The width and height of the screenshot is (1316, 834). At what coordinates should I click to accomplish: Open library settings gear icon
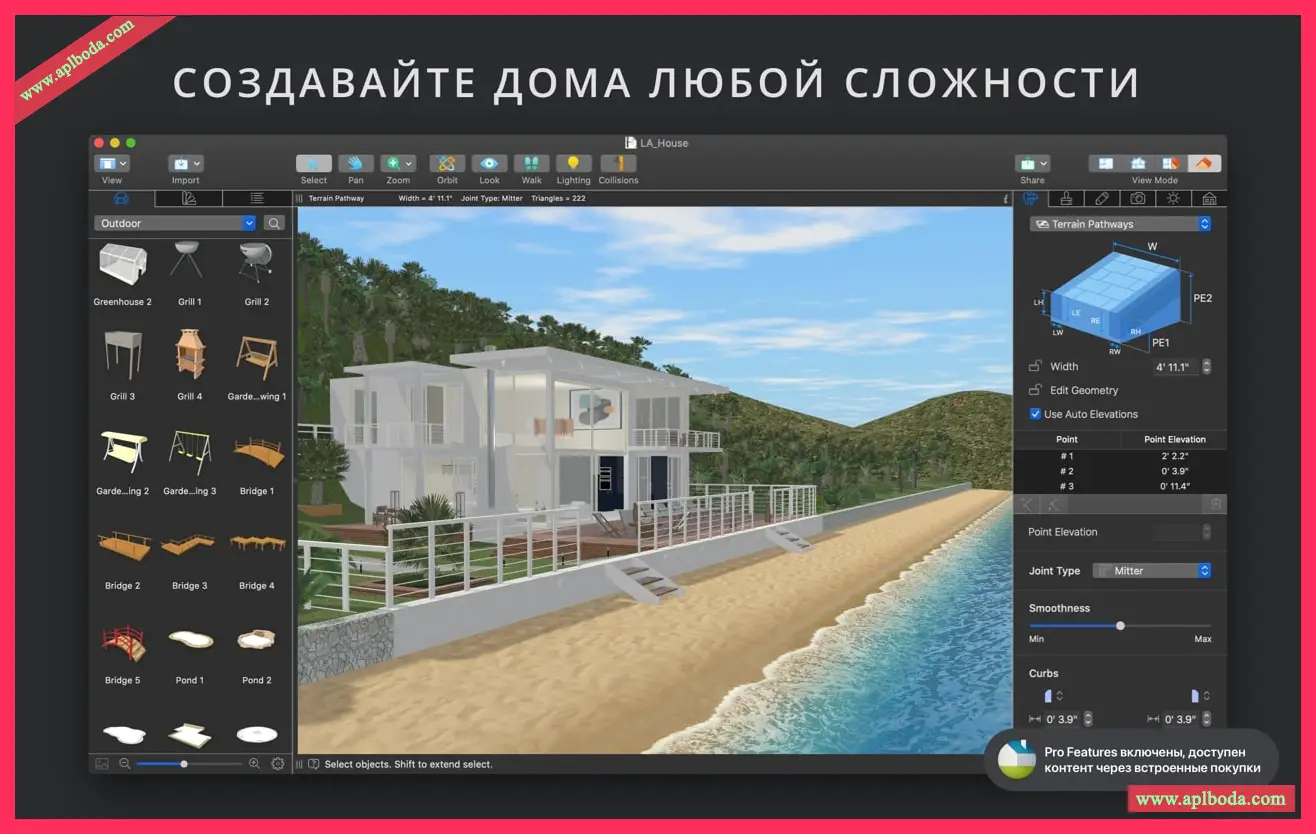click(277, 764)
